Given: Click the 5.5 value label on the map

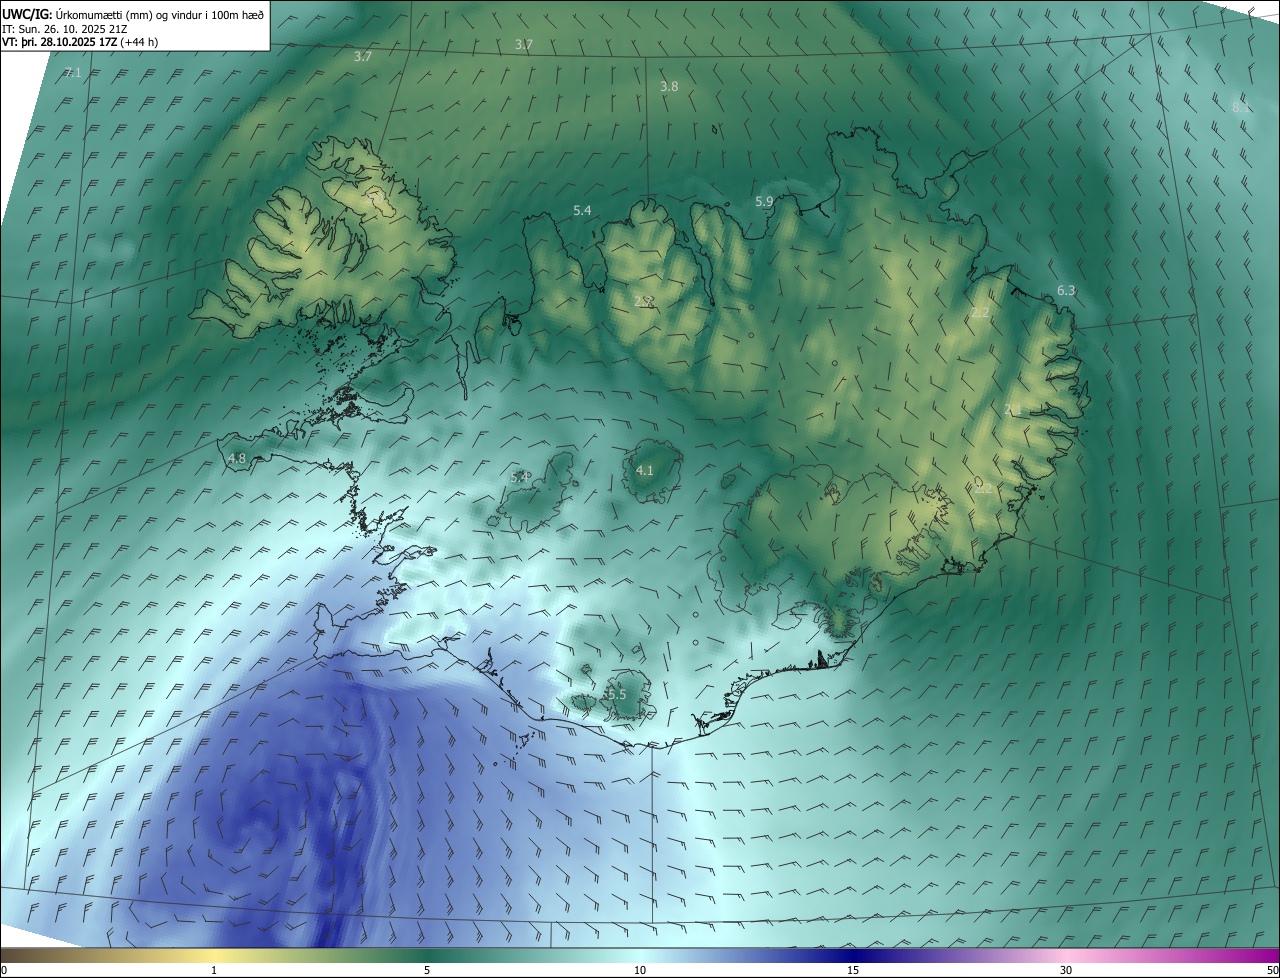Looking at the screenshot, I should (617, 695).
